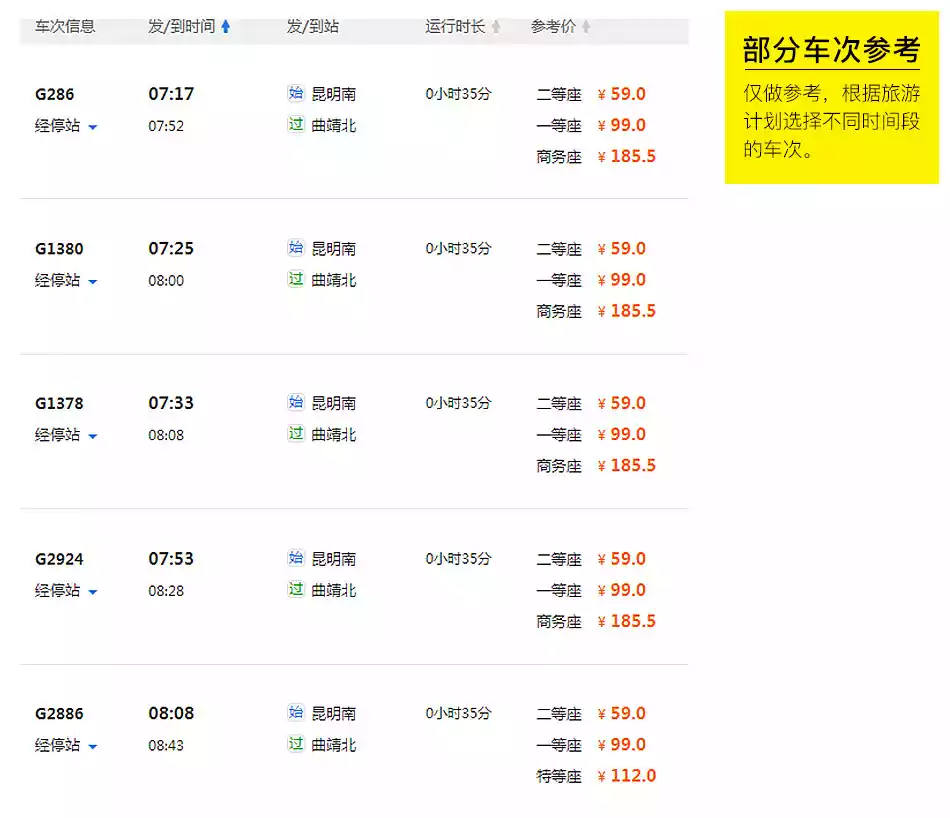Click the 车次信息 column header
950x818 pixels.
(65, 26)
